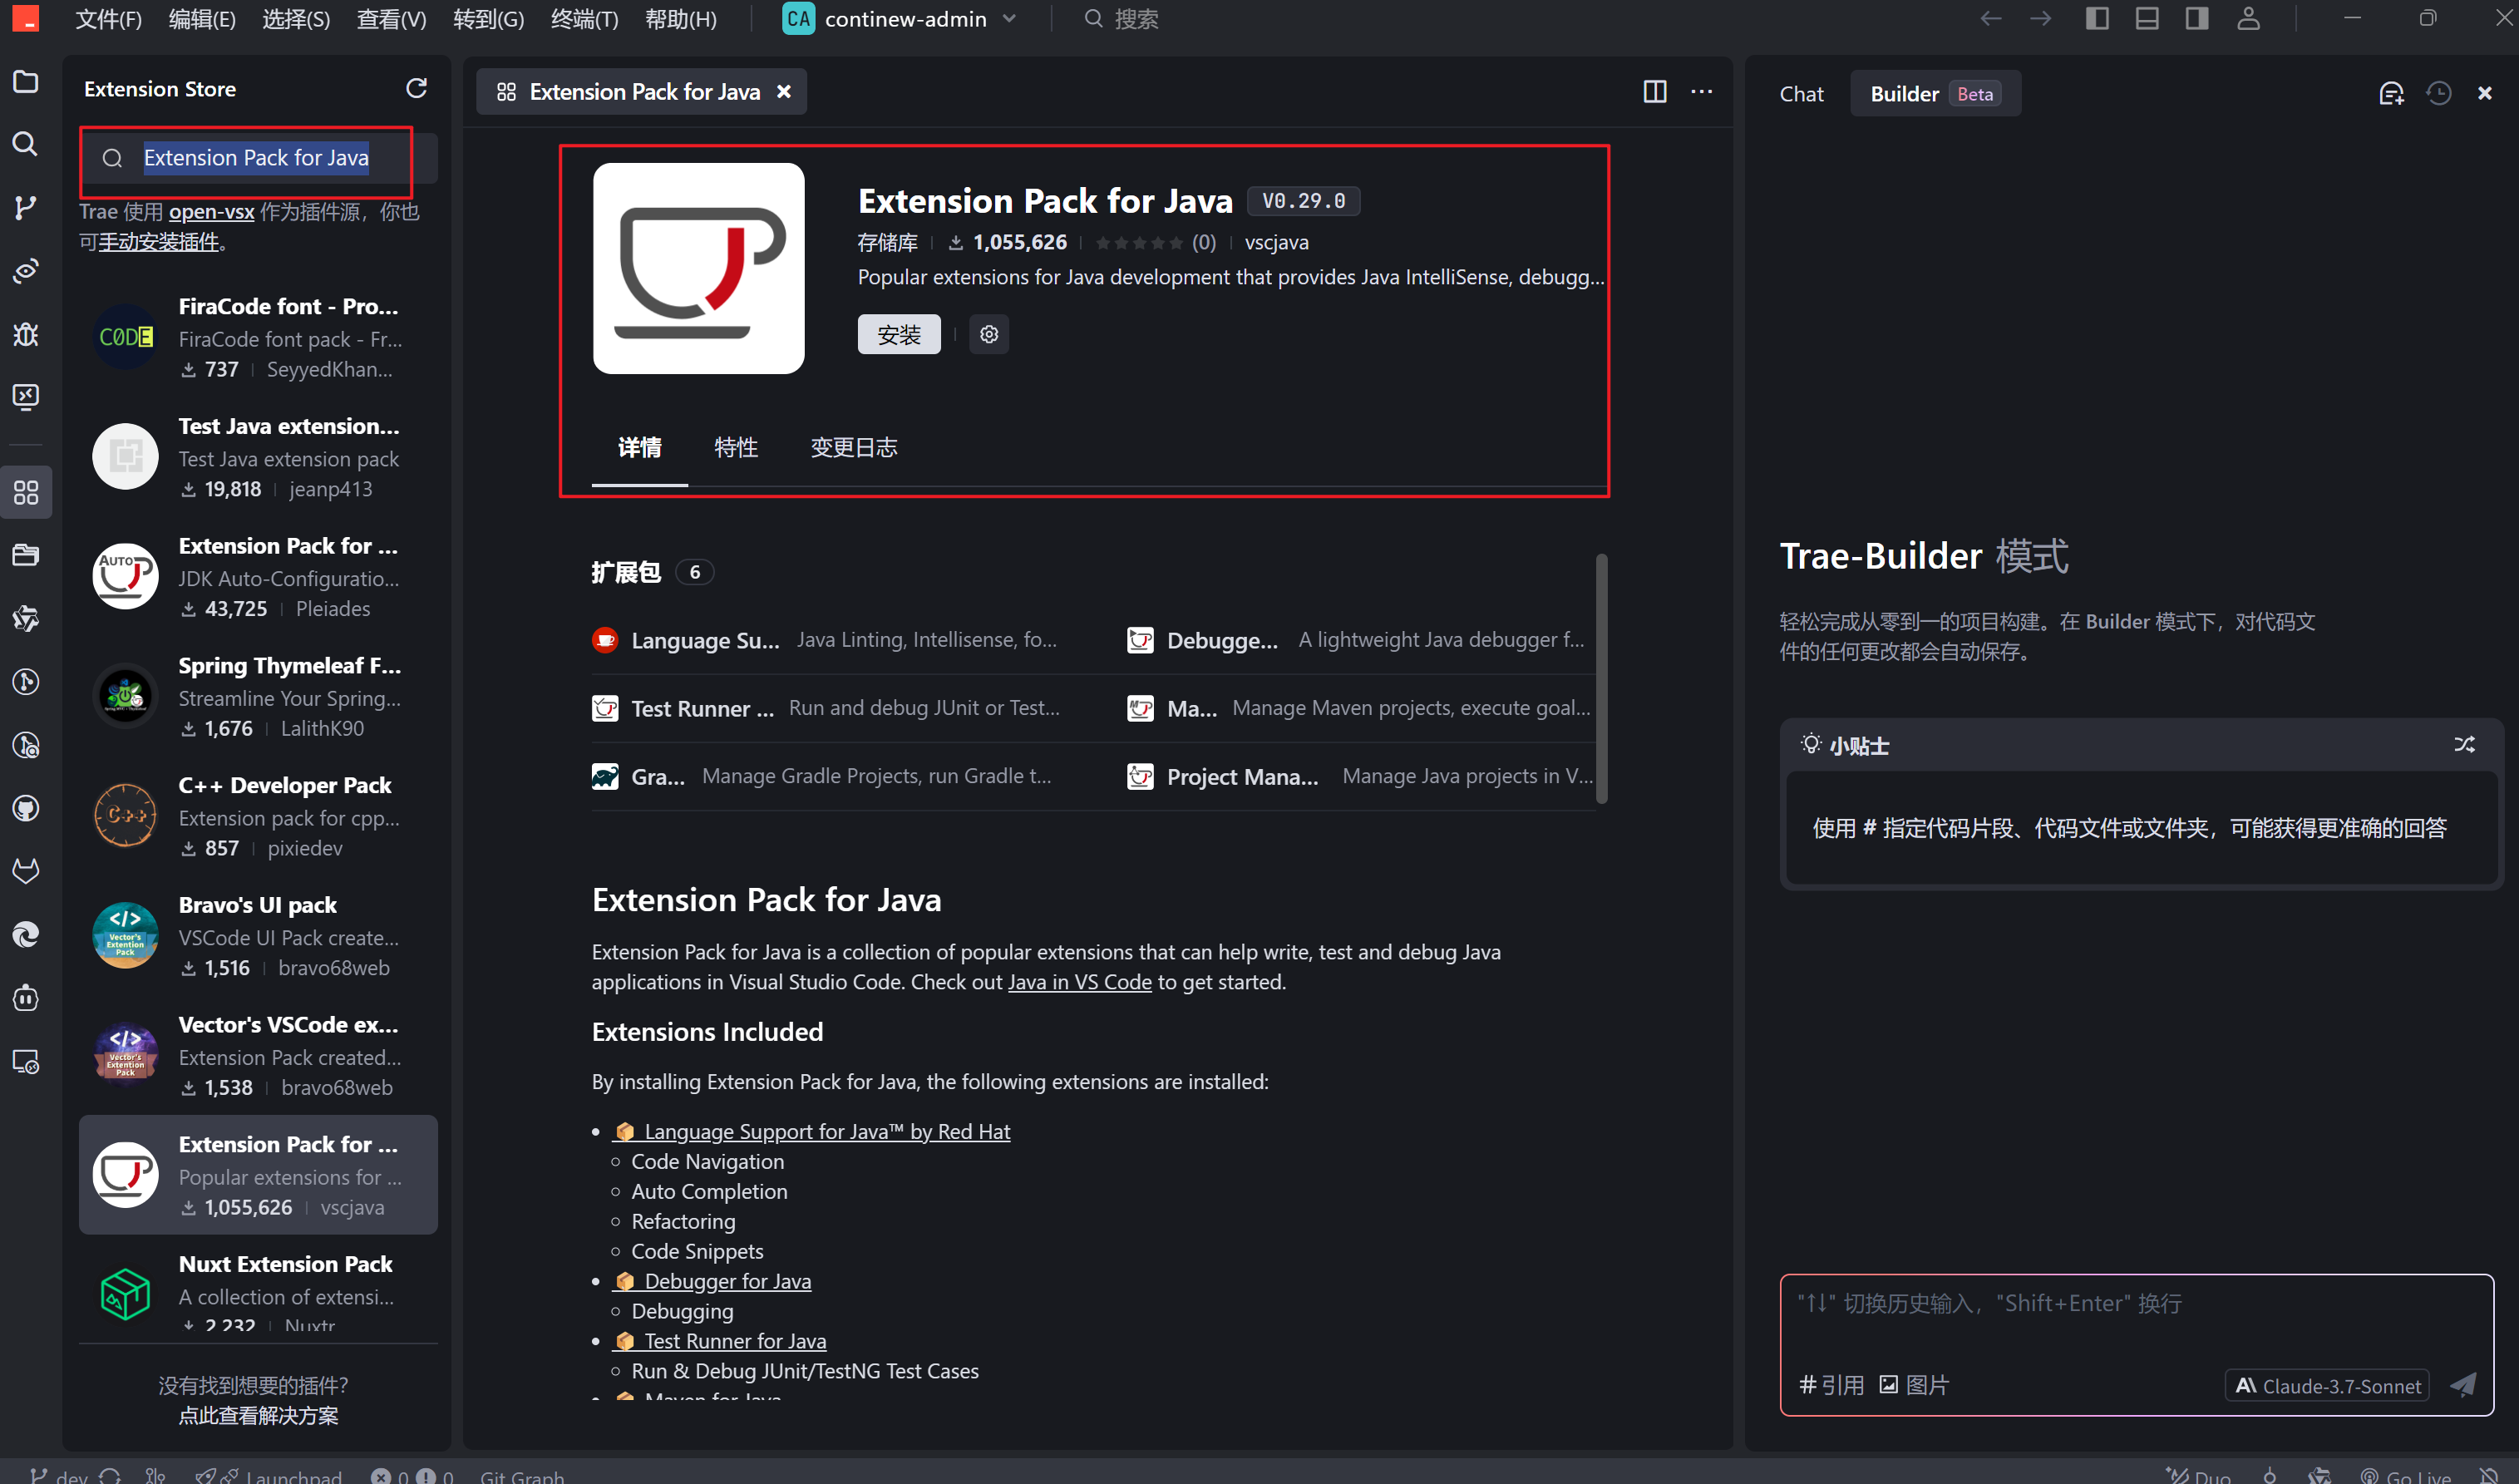
Task: Toggle the primary sidebar layout icon
Action: (x=2097, y=19)
